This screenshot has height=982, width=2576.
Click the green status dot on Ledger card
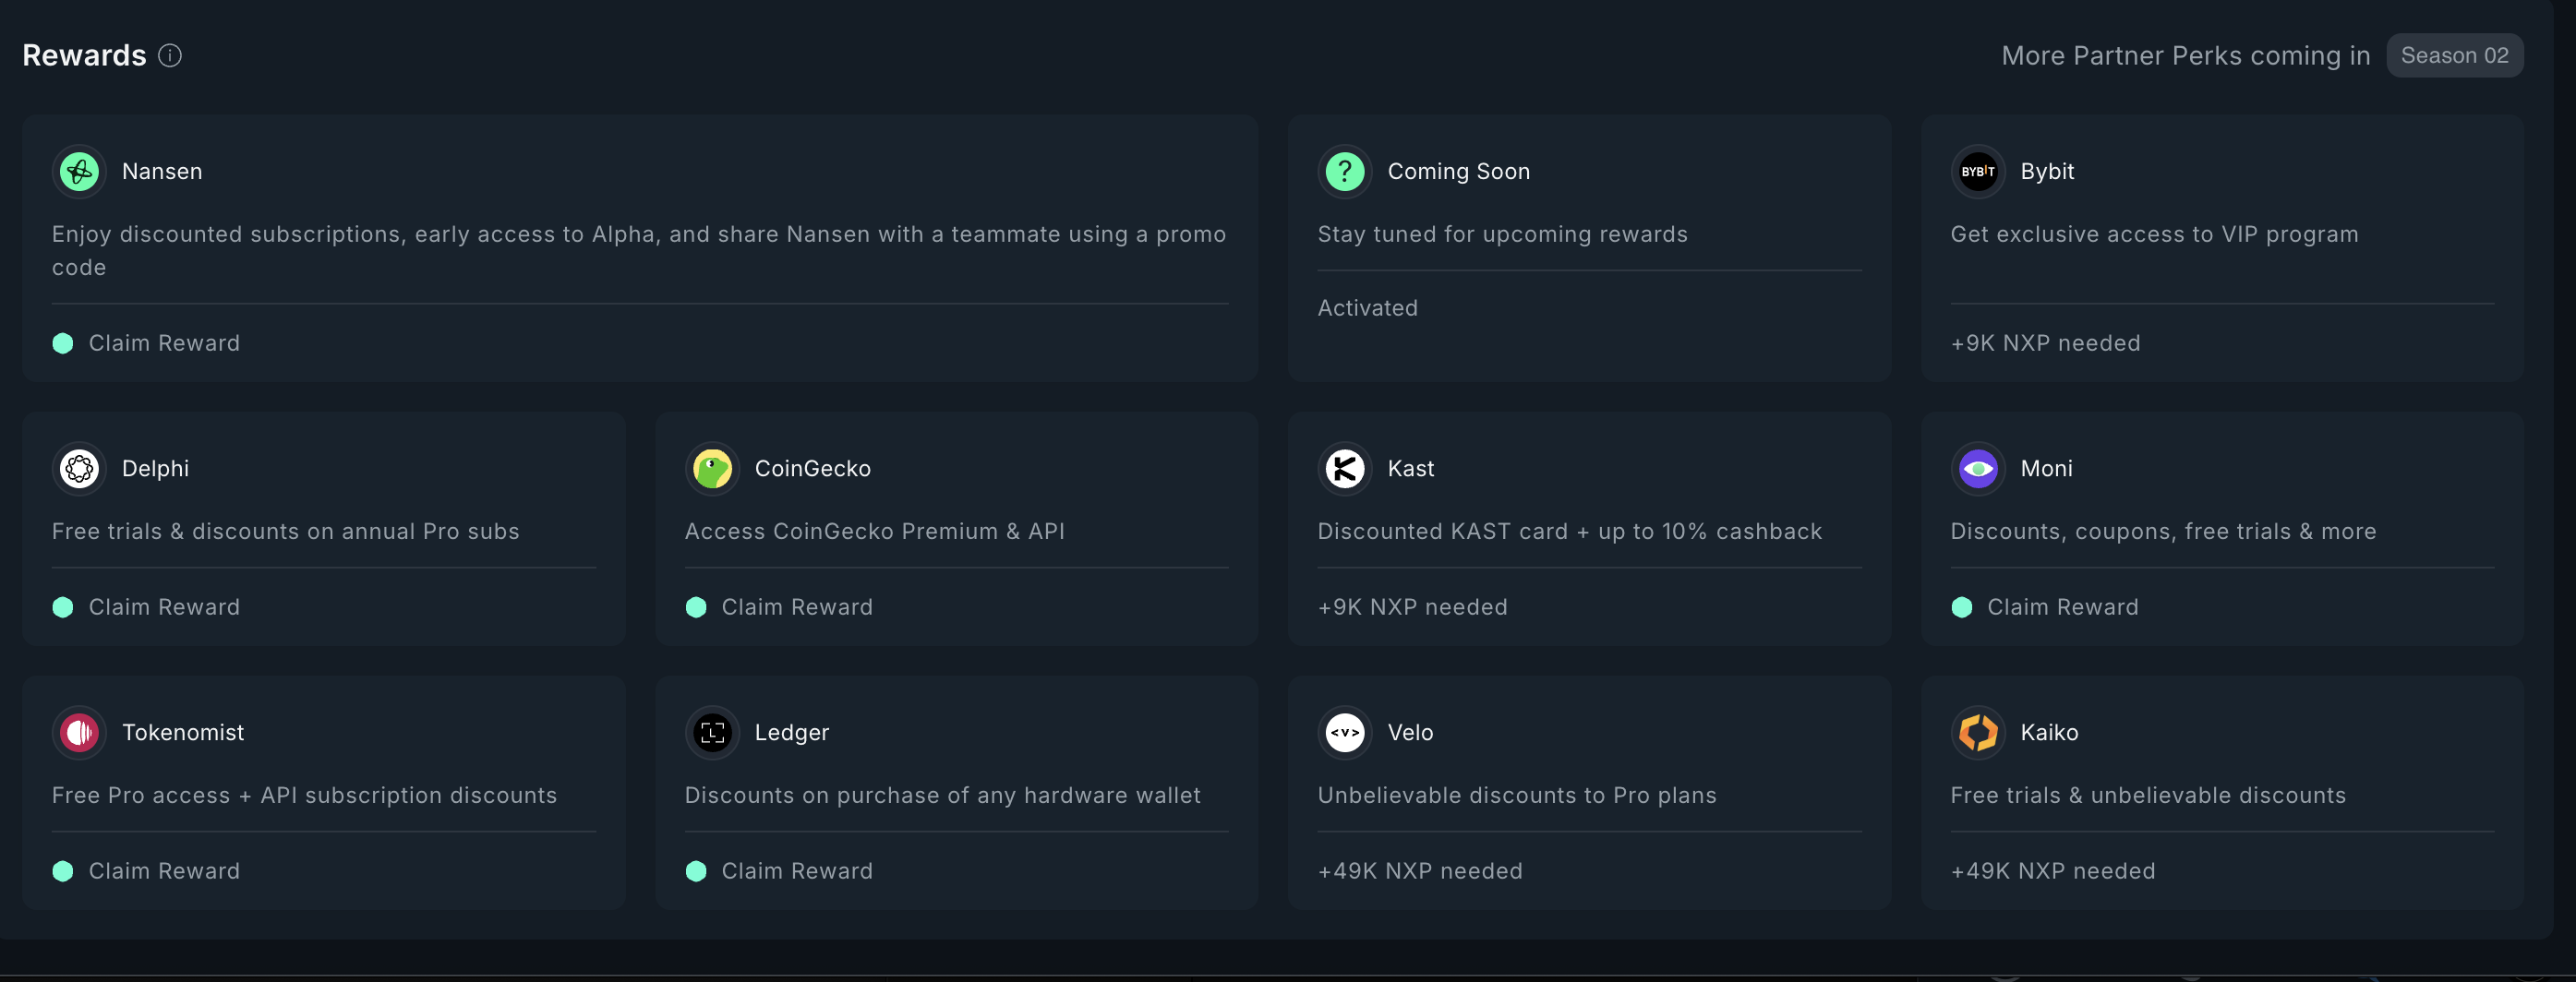pos(696,872)
